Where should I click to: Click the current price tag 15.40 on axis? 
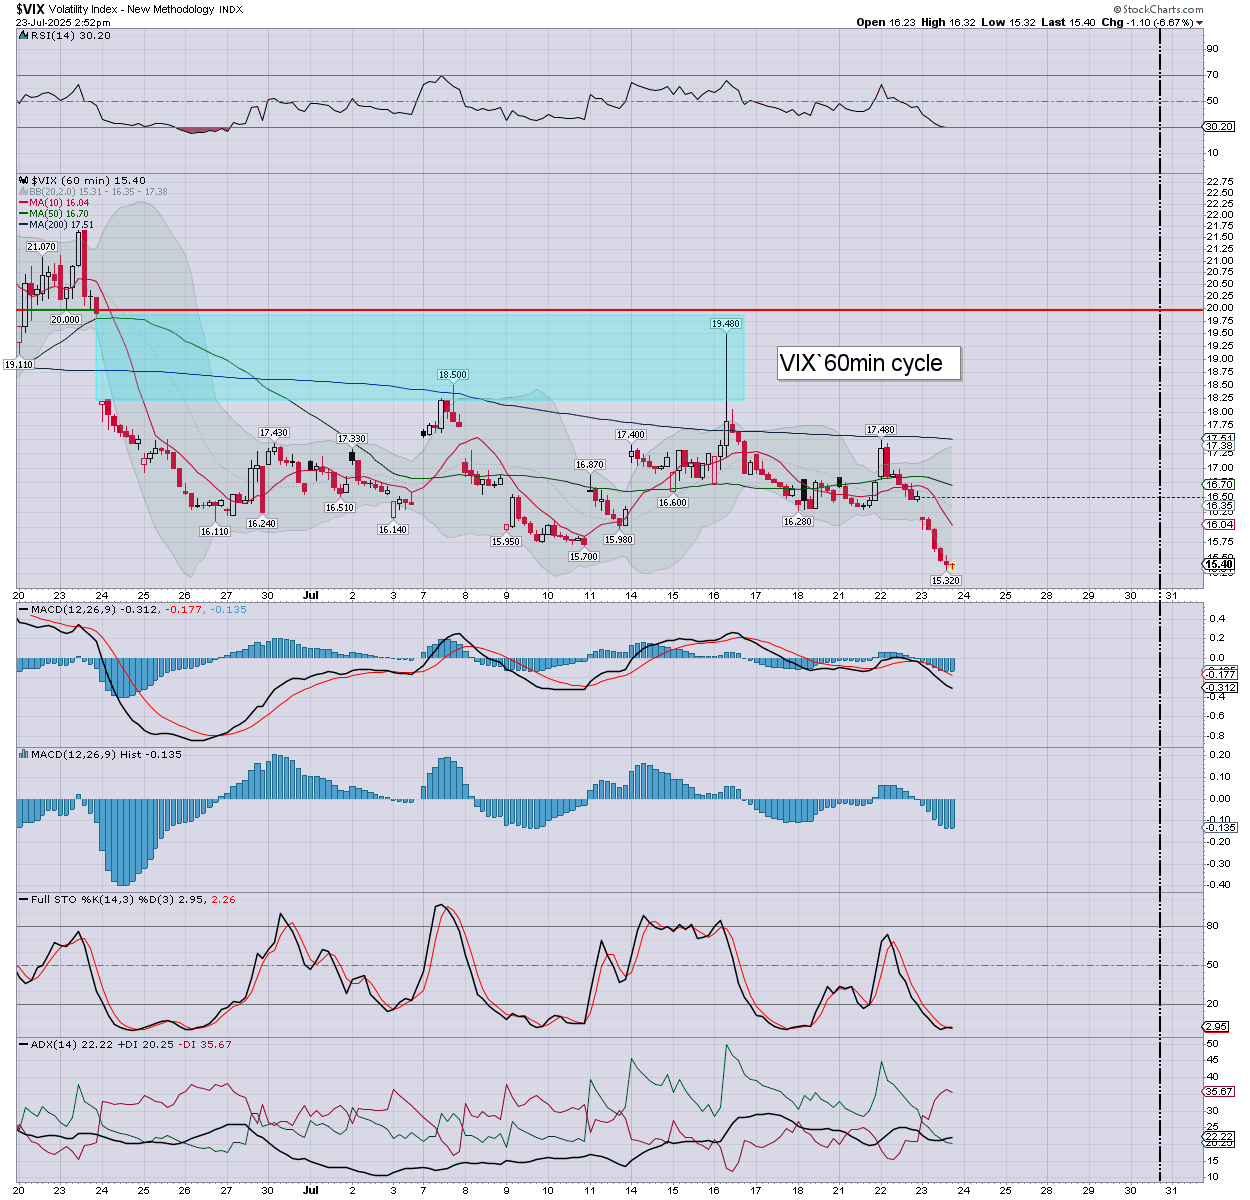click(1218, 564)
